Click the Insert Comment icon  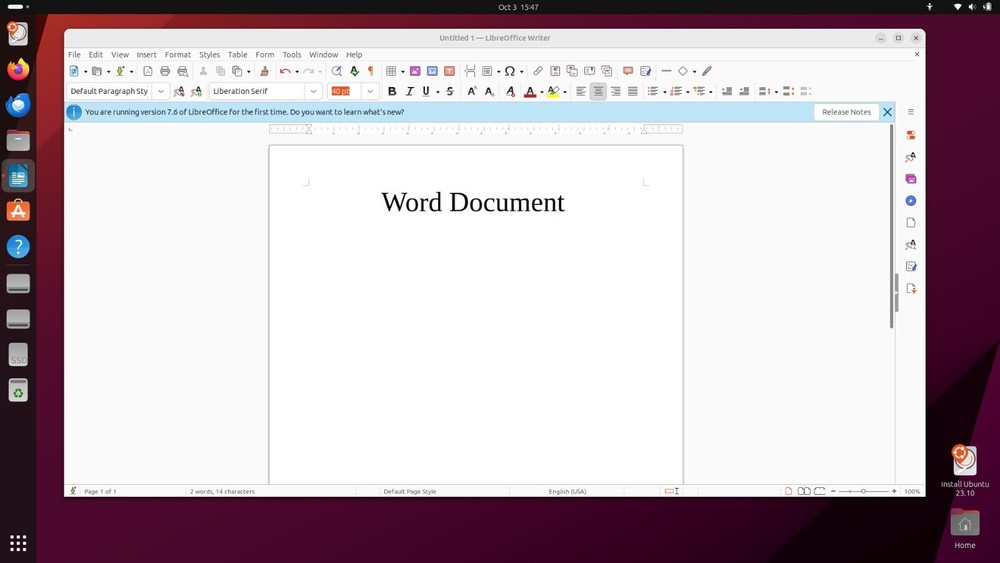(x=628, y=71)
